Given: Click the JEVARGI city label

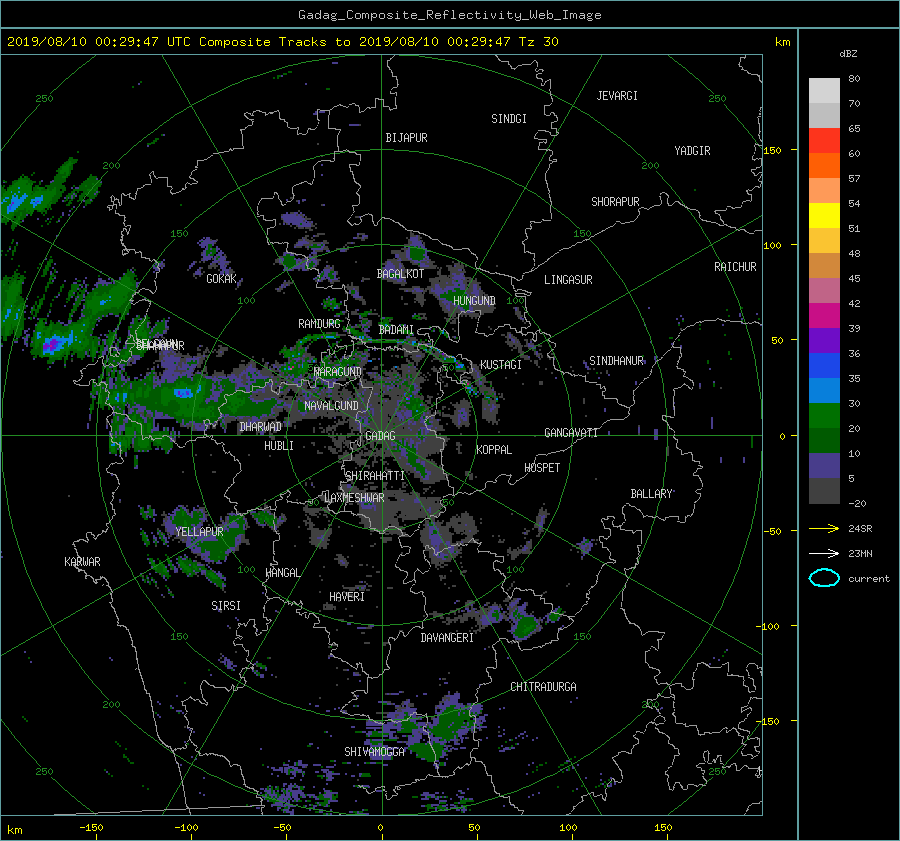Looking at the screenshot, I should pos(617,96).
